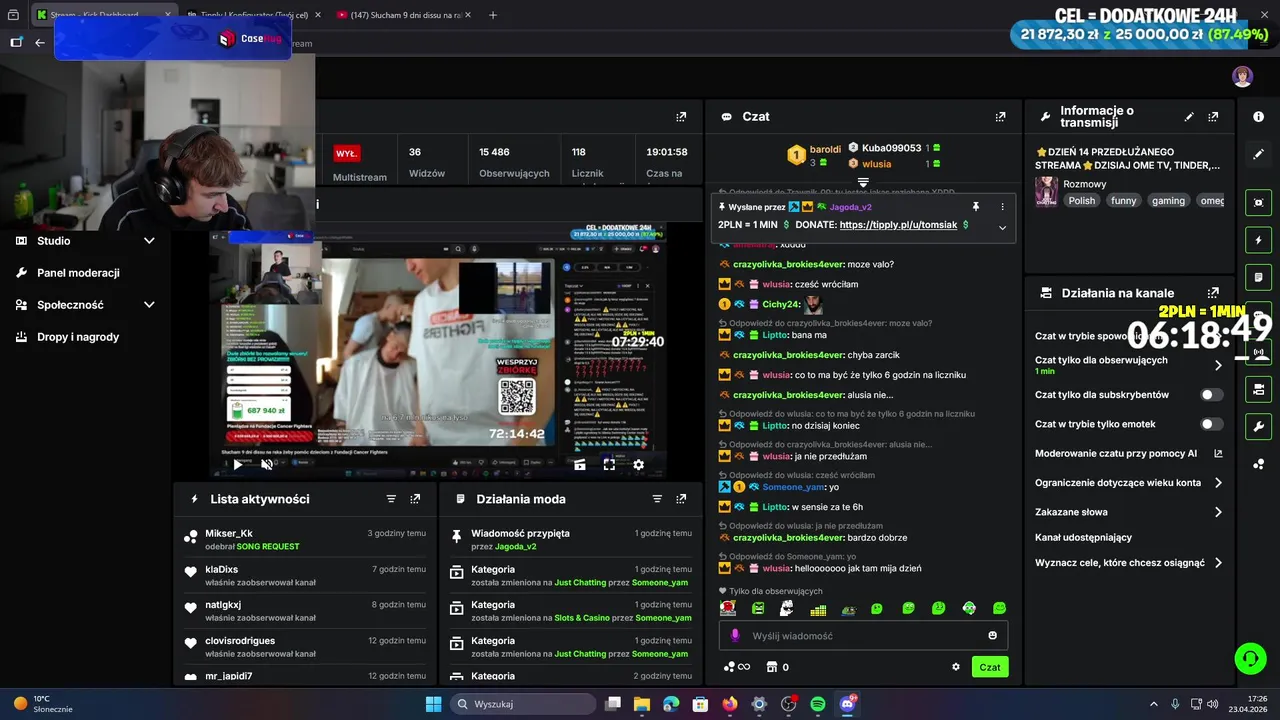Toggle mod actions note widget in sidebar
The image size is (1280, 720).
tap(1258, 277)
